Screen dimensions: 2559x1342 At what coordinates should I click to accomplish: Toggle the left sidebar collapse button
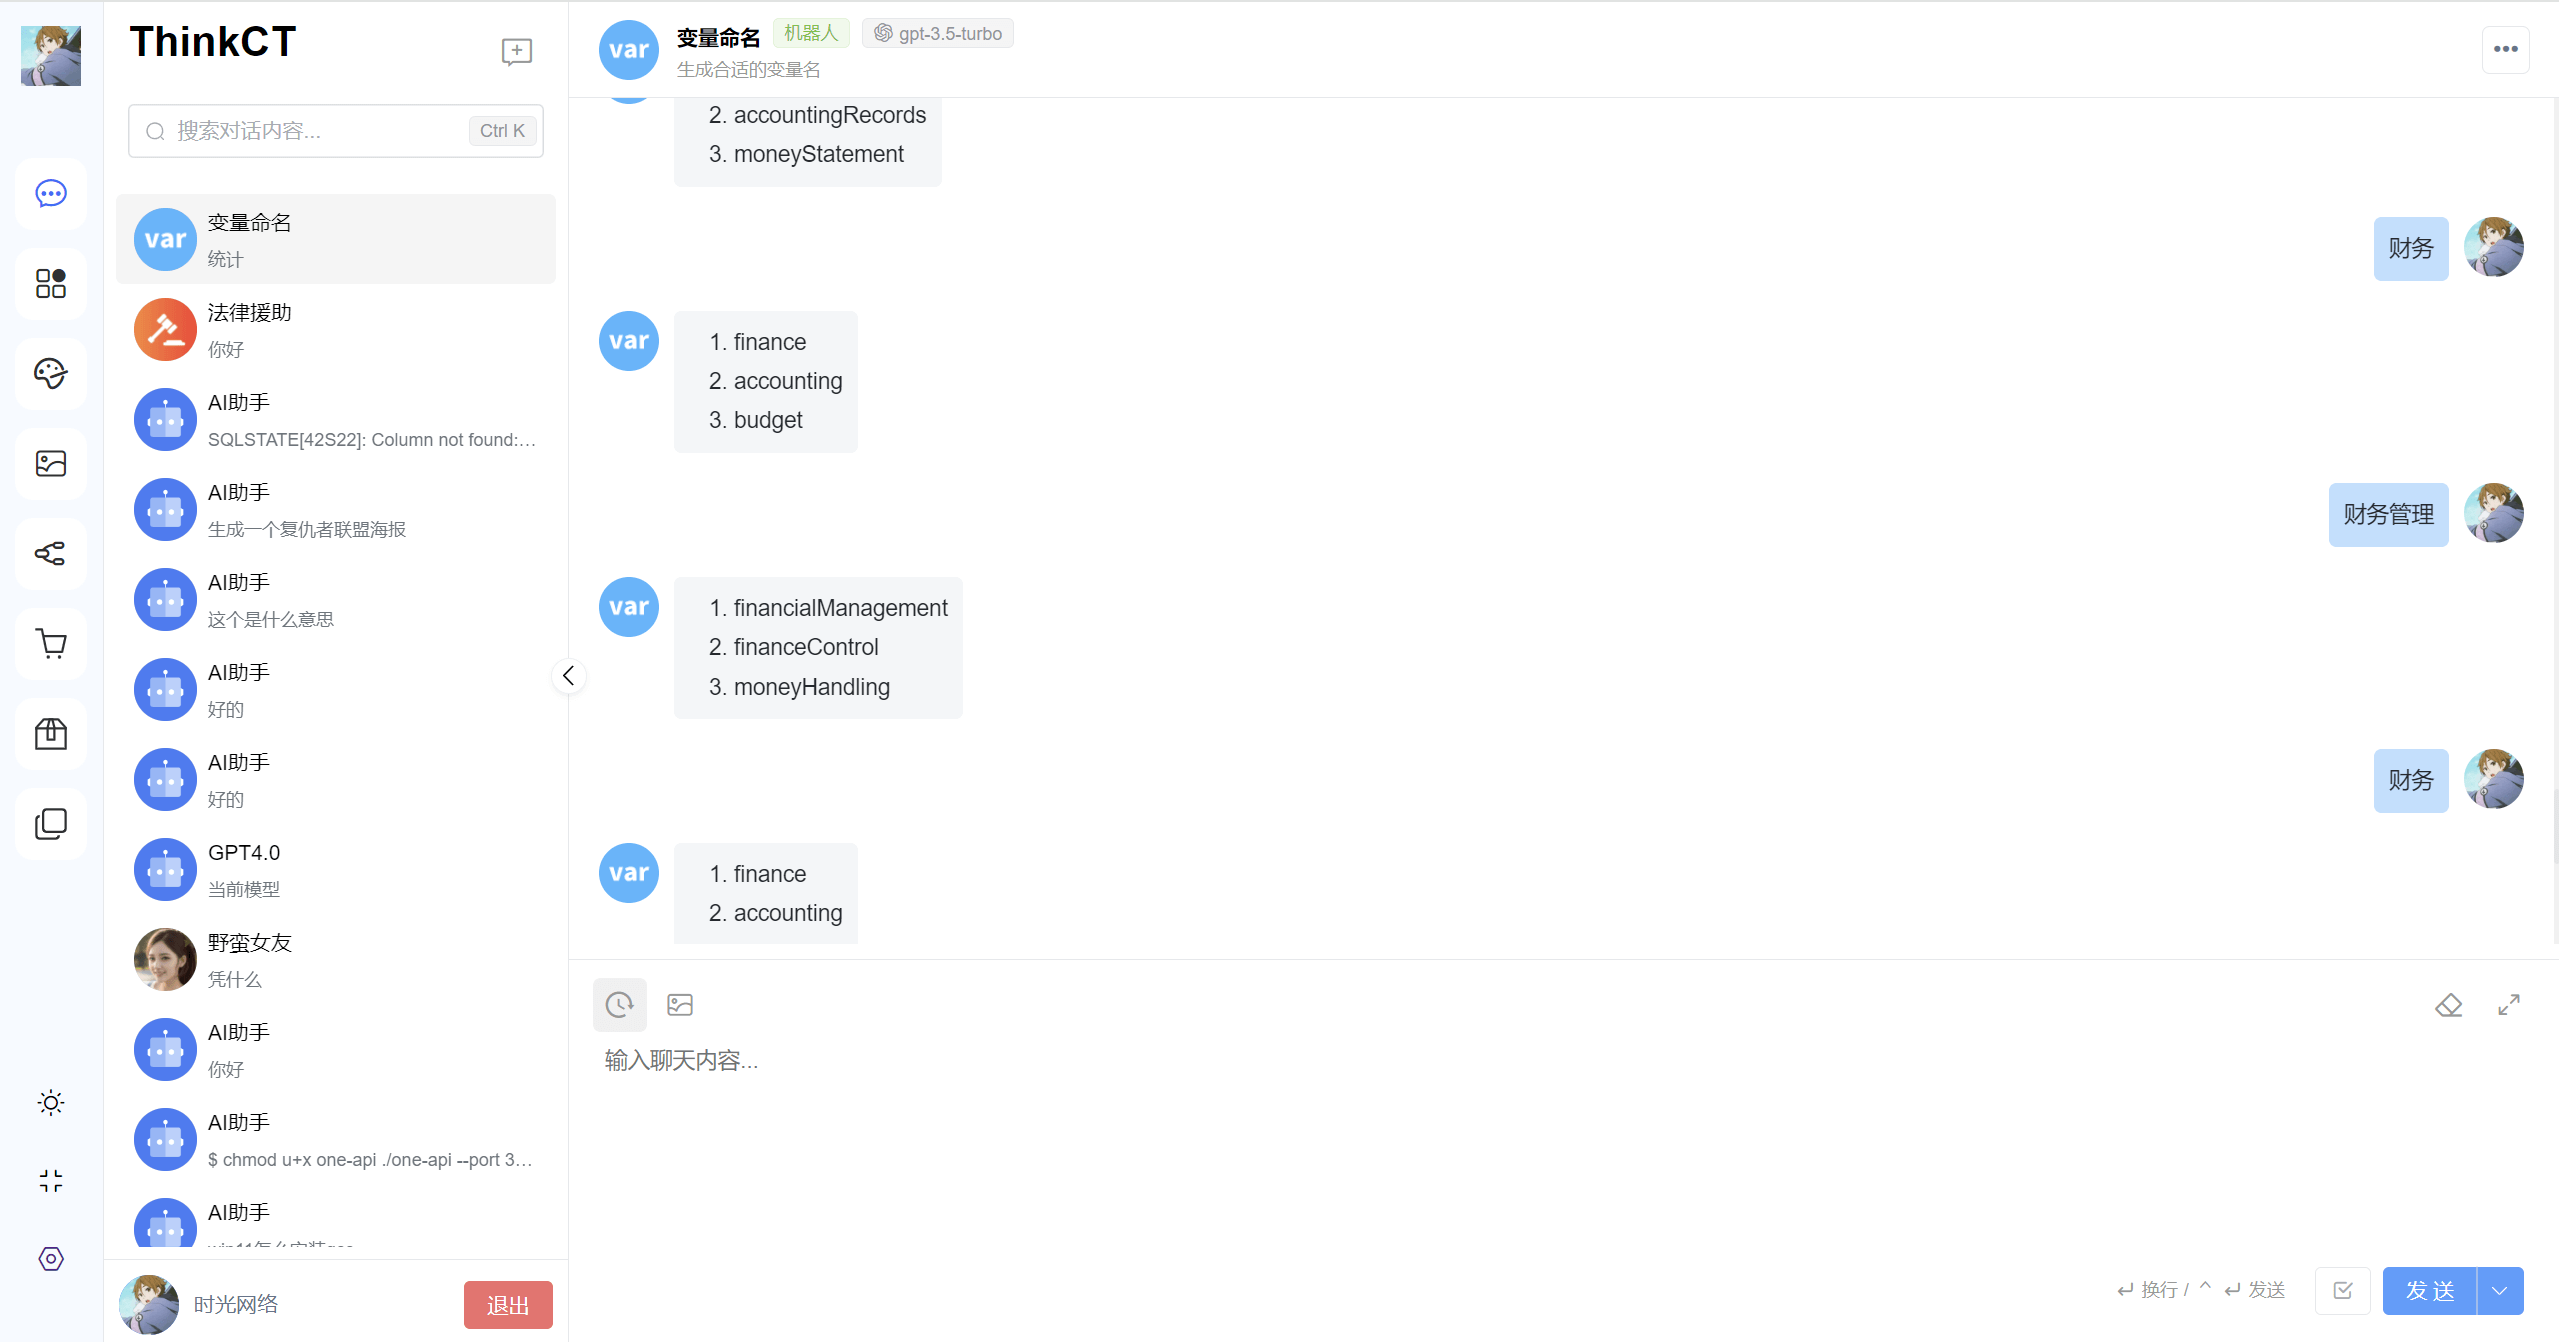(570, 675)
